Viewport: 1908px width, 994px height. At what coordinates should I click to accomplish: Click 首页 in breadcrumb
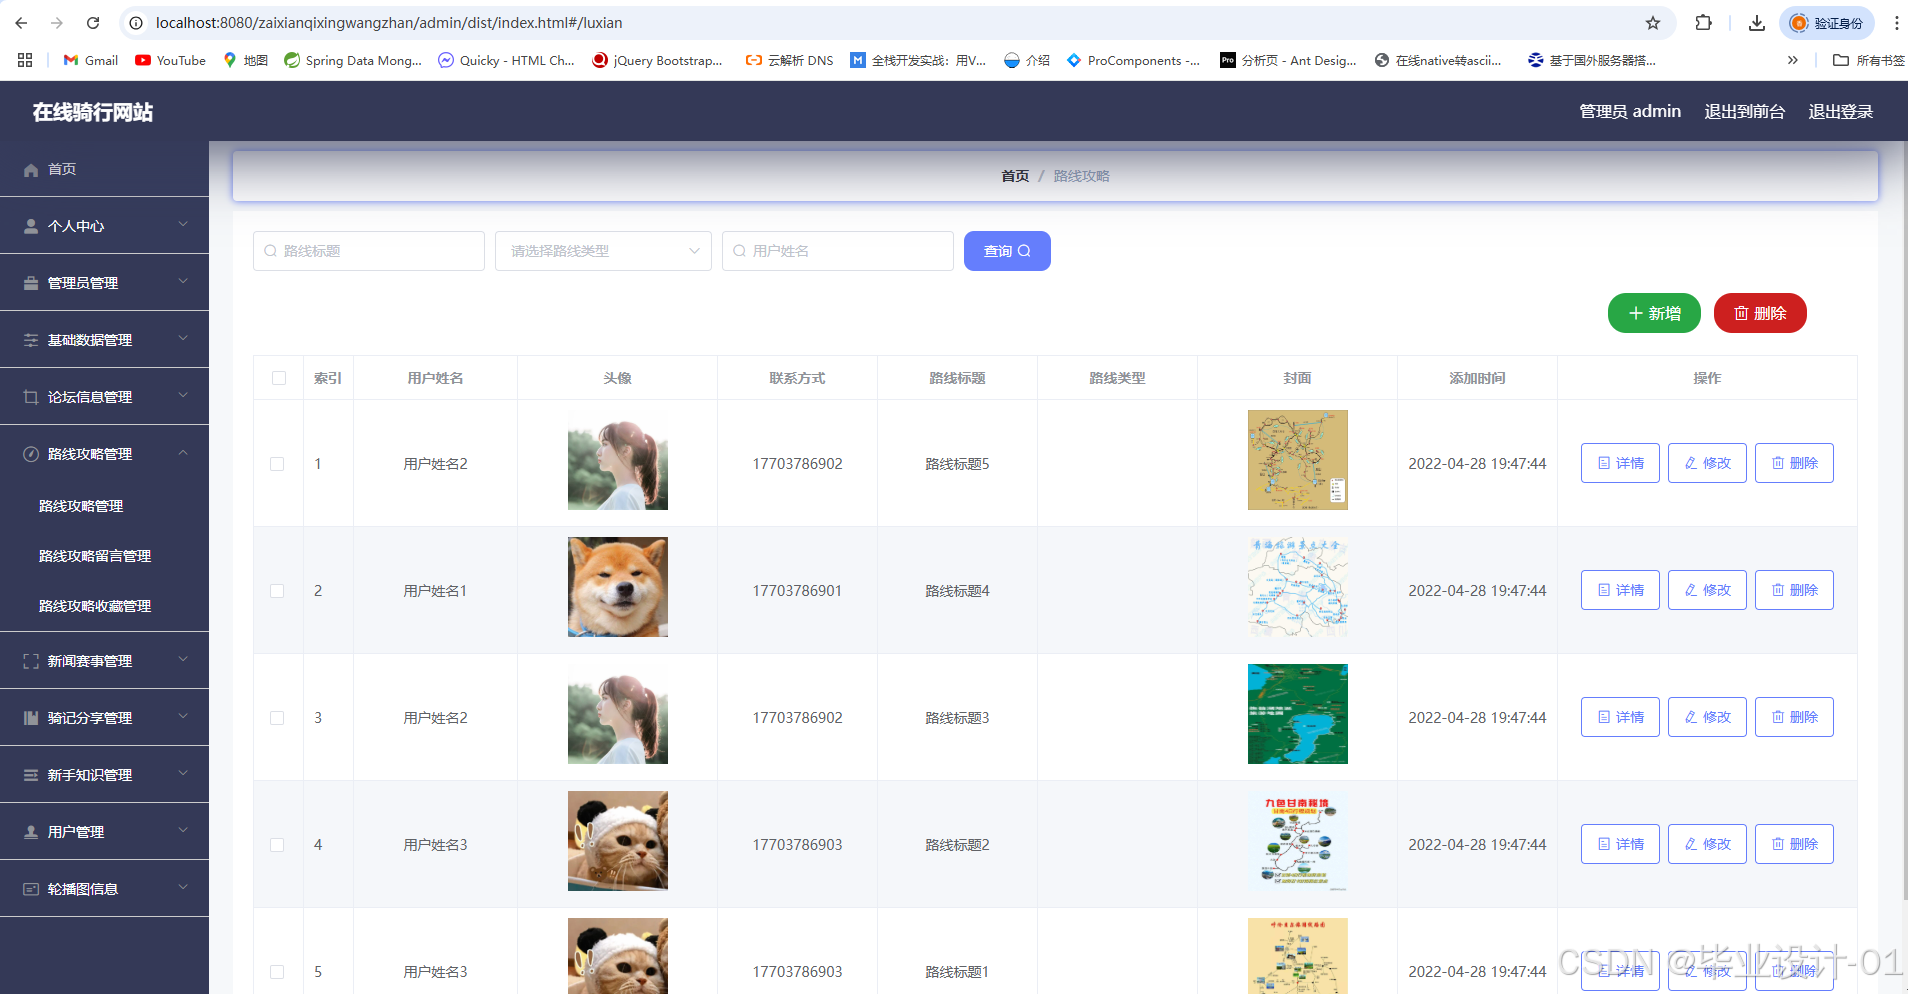tap(1015, 176)
